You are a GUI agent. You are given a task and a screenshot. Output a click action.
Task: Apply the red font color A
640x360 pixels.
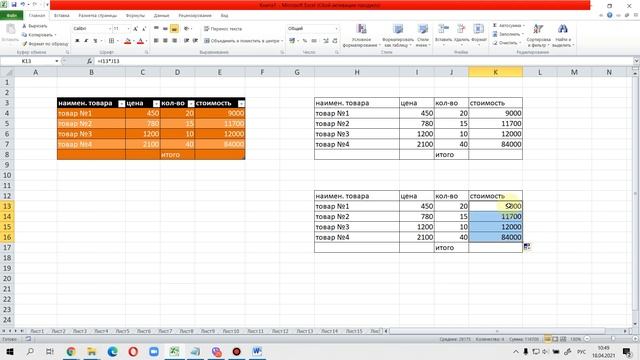click(x=140, y=41)
